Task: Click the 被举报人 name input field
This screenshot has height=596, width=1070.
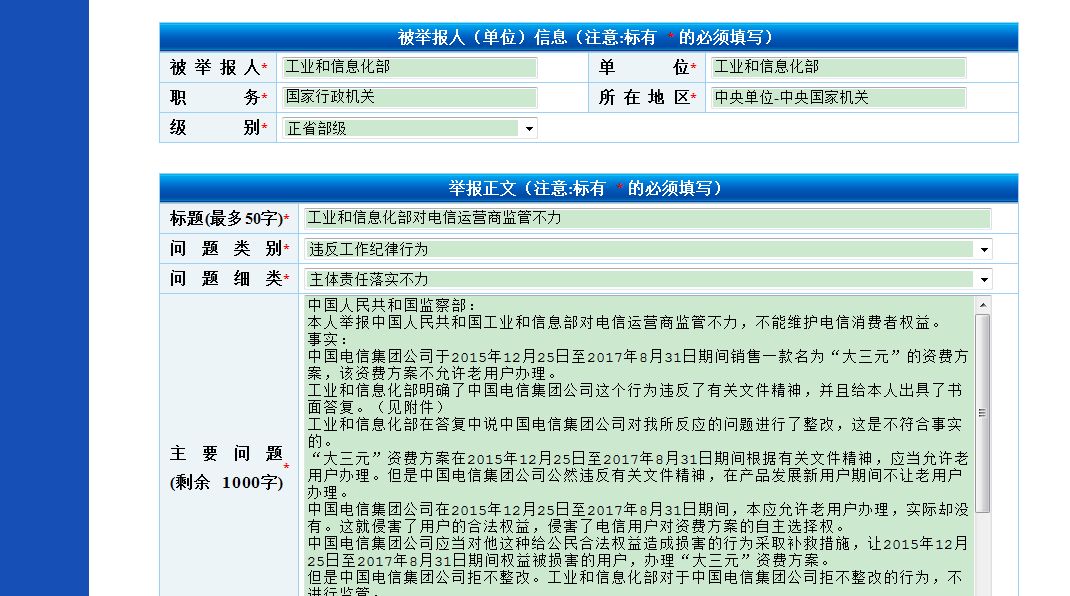Action: [409, 67]
